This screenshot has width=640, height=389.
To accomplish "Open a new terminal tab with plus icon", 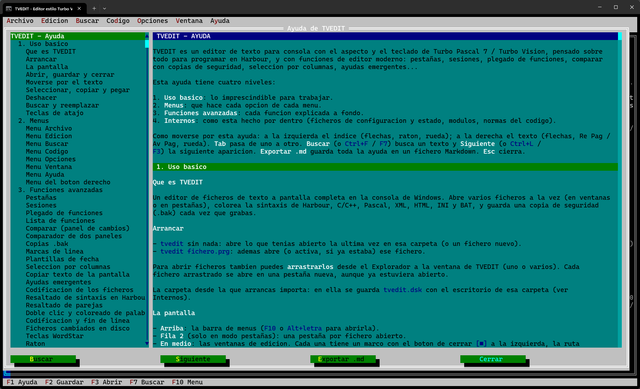I will tap(94, 8).
